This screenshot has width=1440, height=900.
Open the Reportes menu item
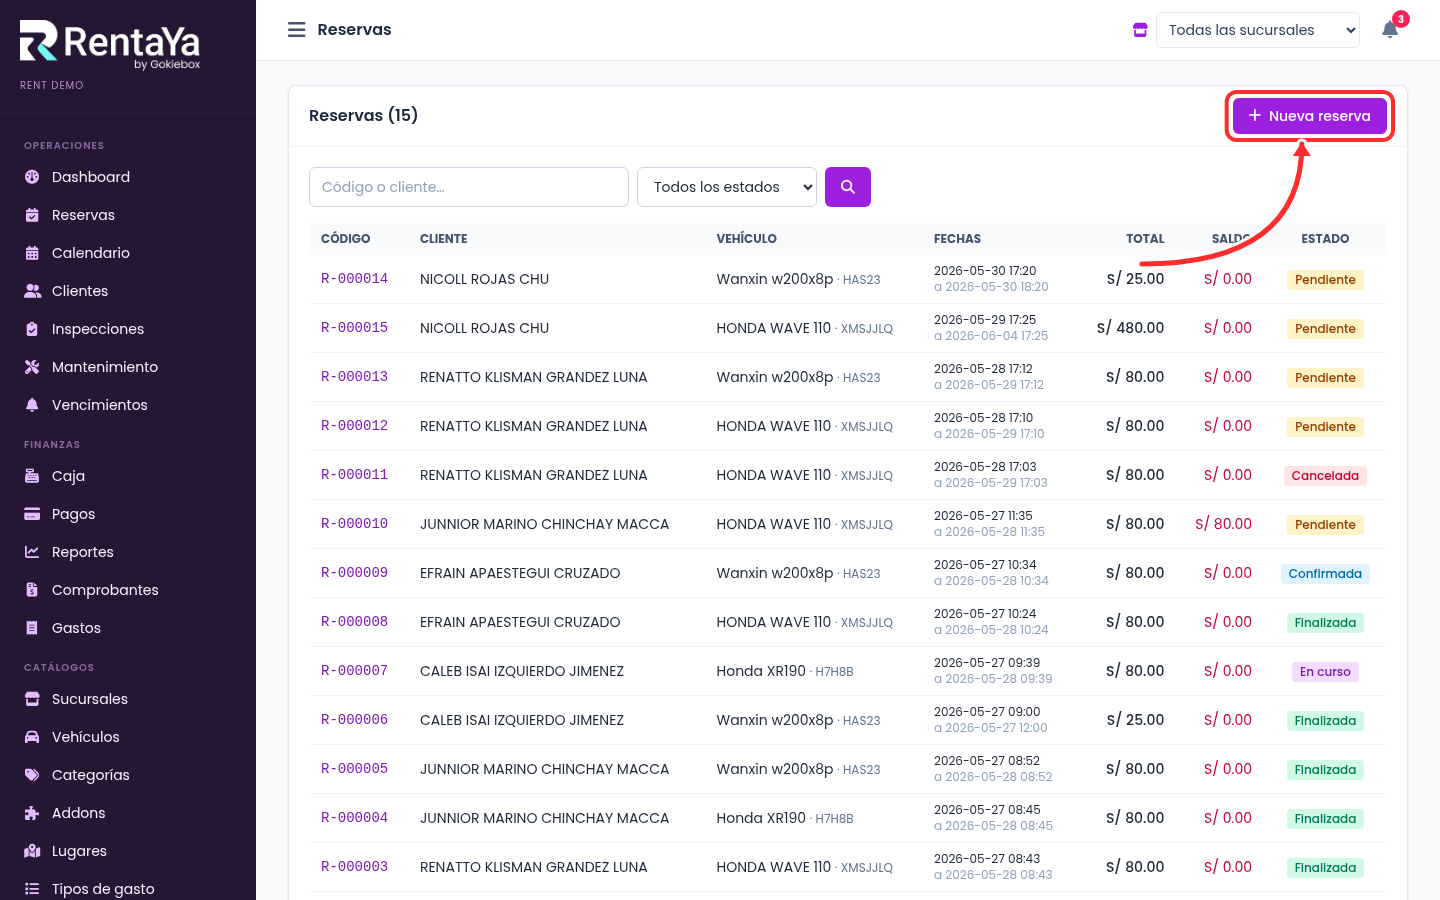[128, 552]
